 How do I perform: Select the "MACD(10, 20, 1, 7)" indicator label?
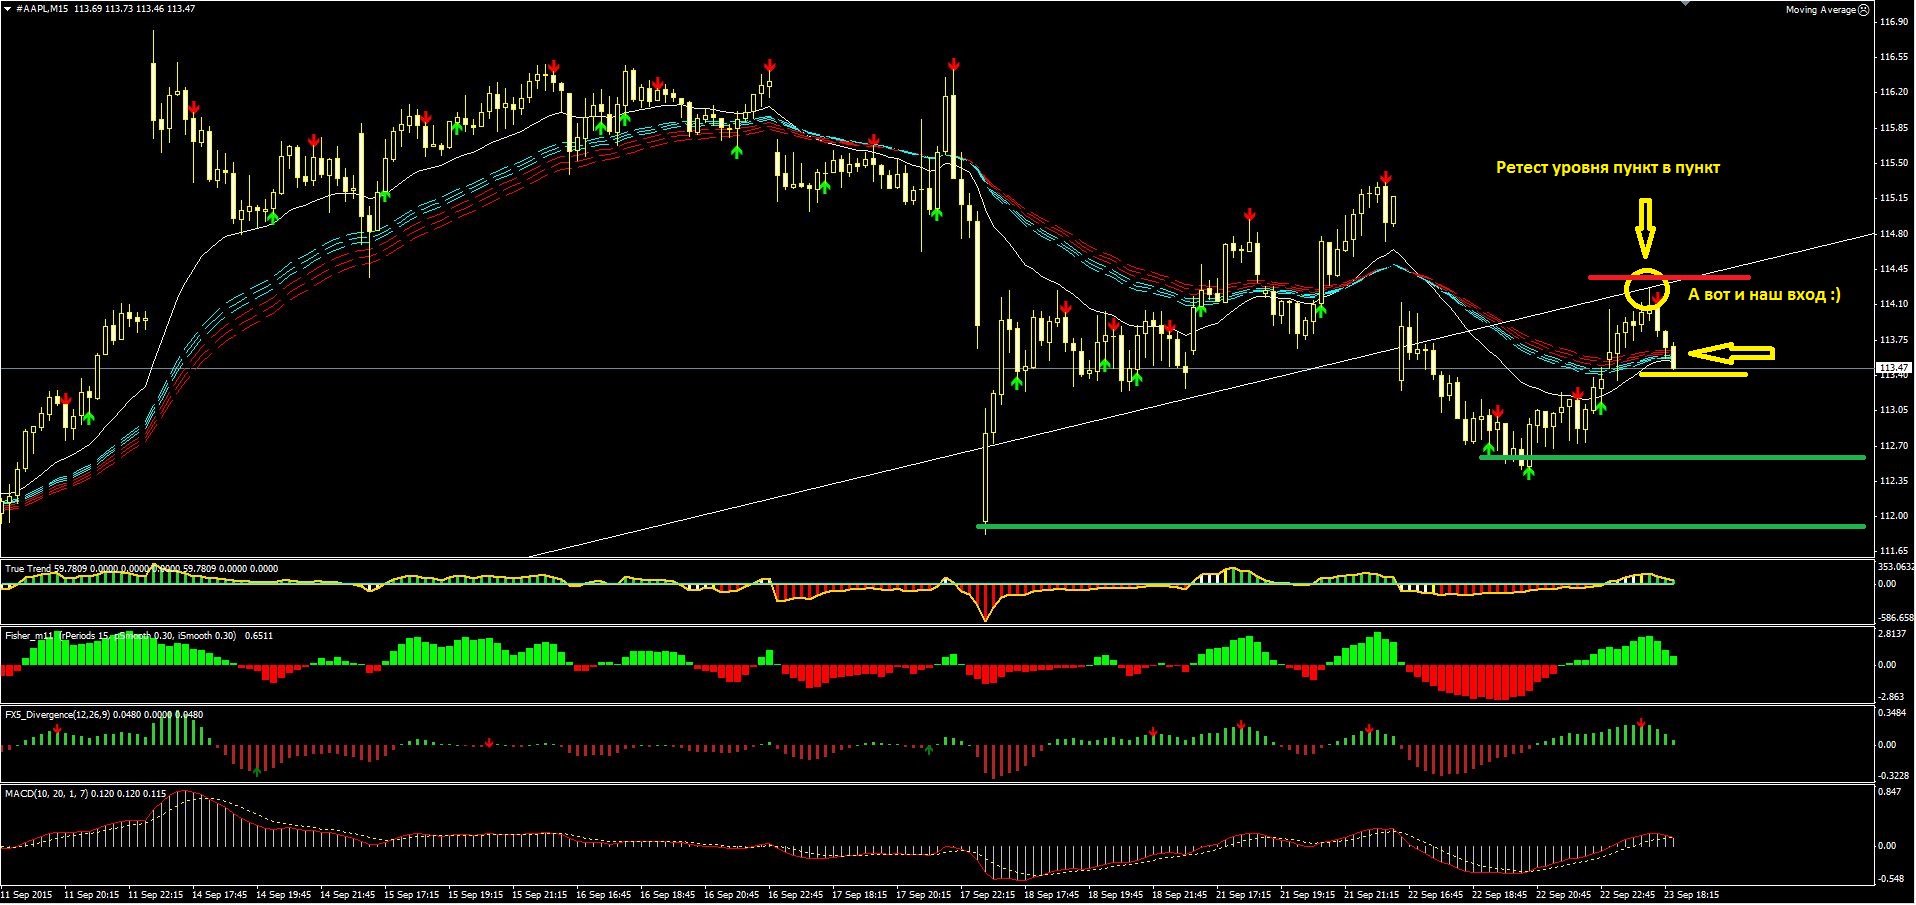point(49,793)
